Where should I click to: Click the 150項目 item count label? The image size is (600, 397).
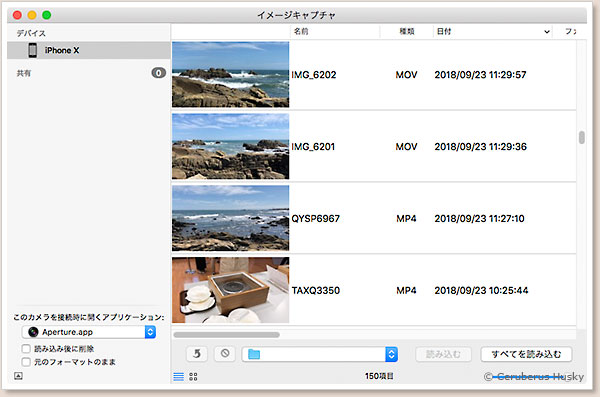[379, 376]
